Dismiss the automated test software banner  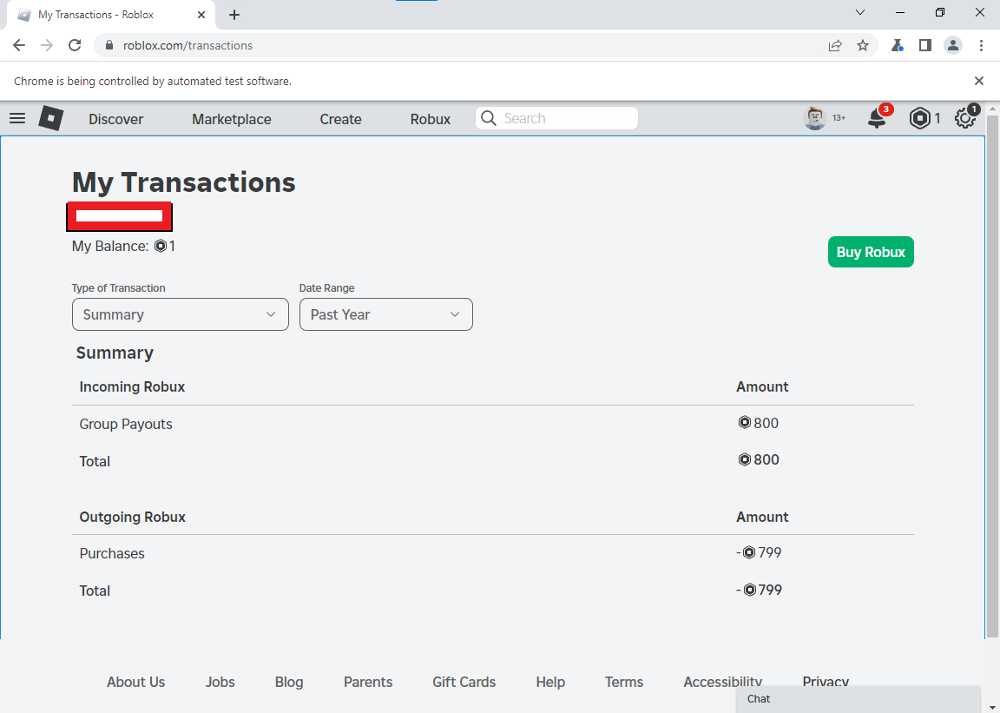pyautogui.click(x=979, y=81)
